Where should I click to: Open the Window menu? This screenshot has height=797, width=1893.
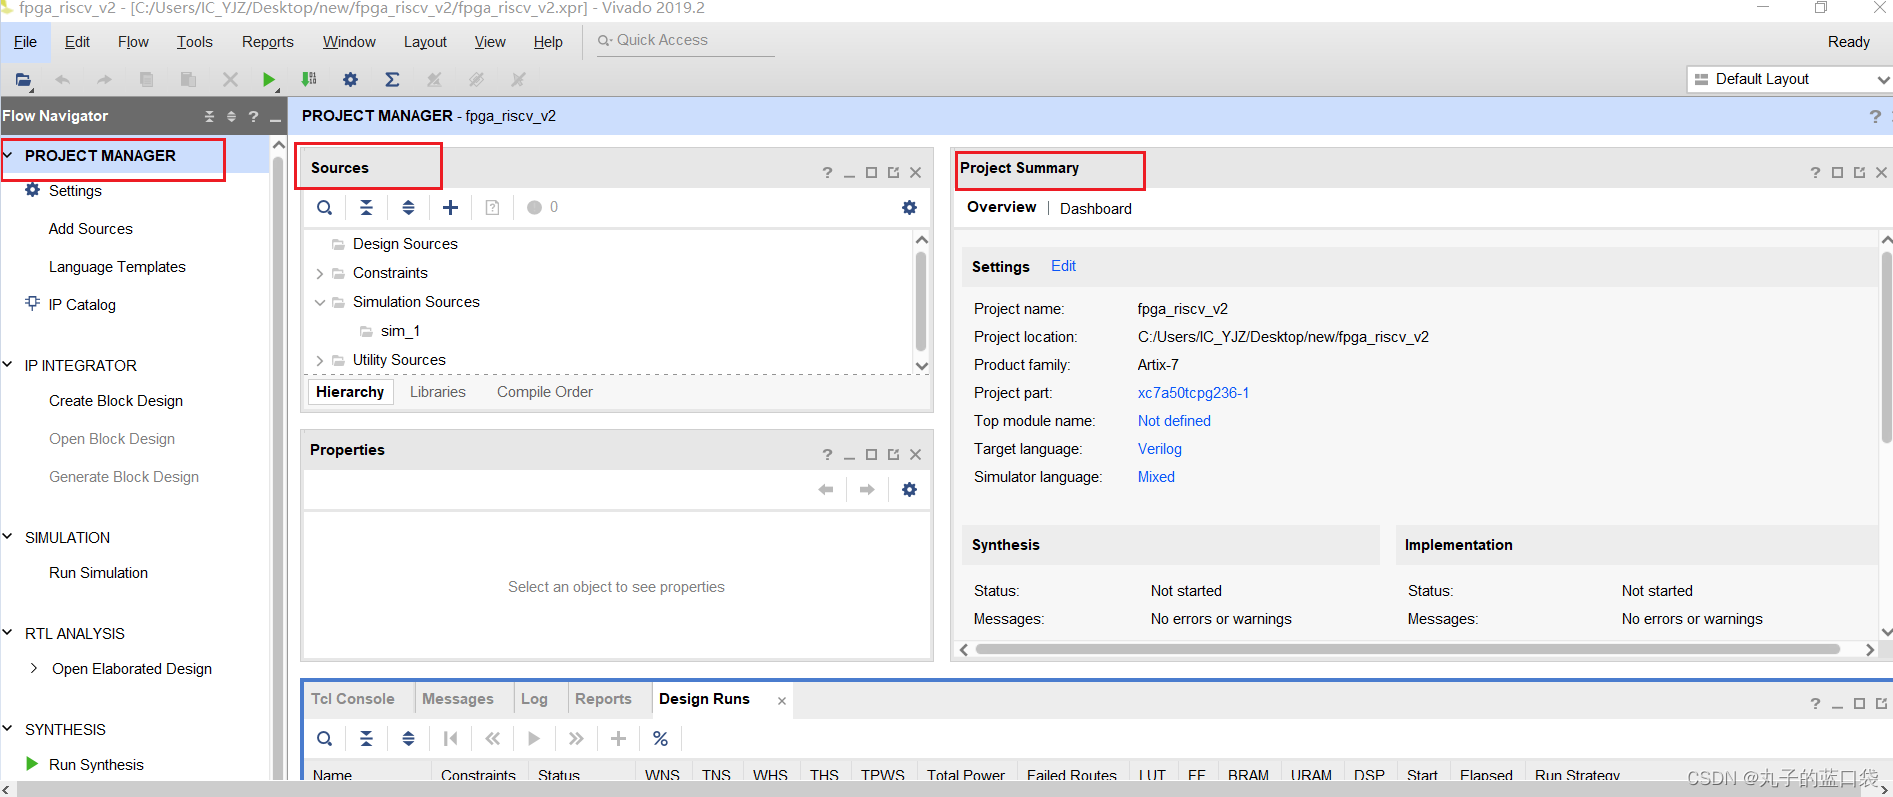[x=349, y=41]
